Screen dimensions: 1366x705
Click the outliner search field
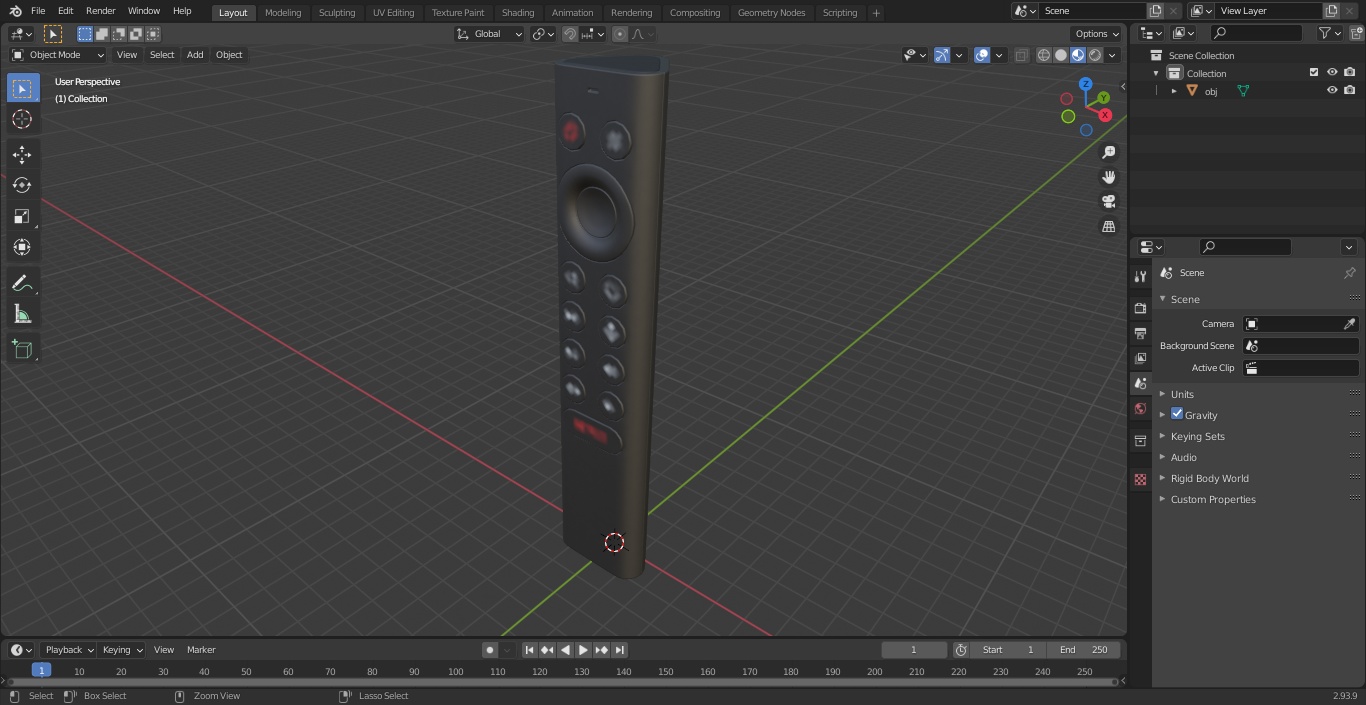[1256, 33]
